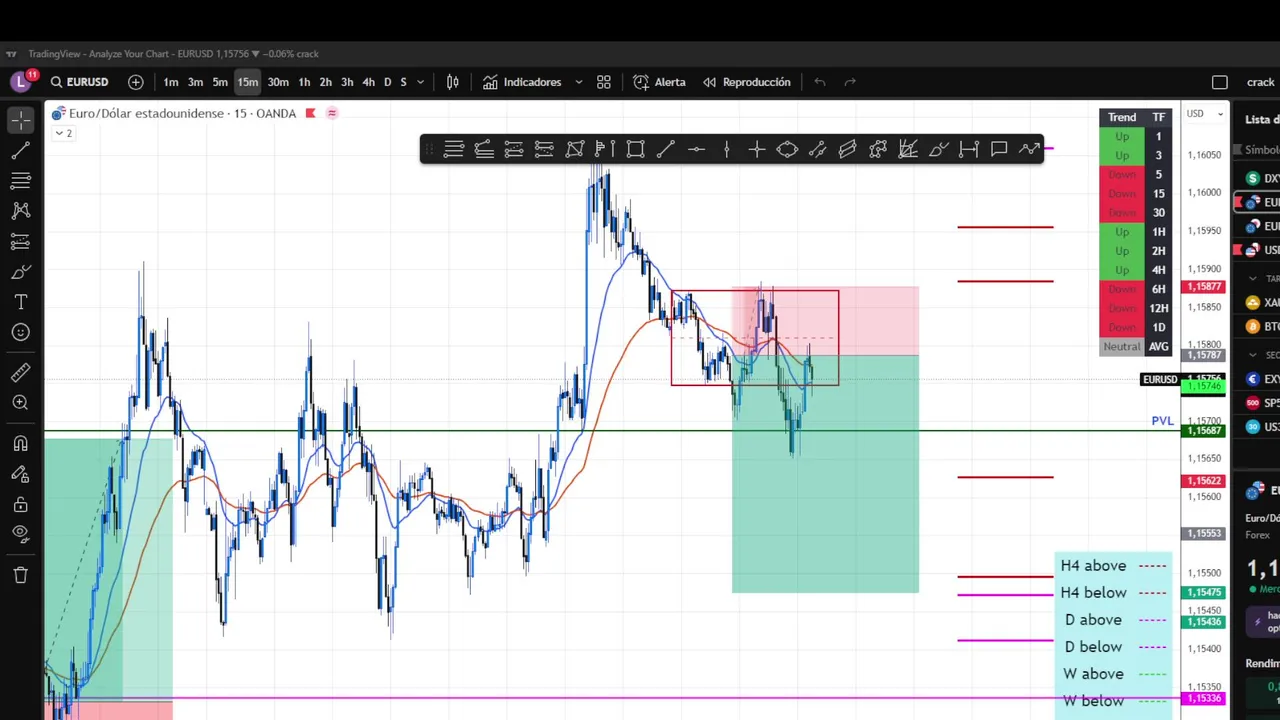1280x720 pixels.
Task: Click the red flag next to OANDA
Action: pos(310,113)
